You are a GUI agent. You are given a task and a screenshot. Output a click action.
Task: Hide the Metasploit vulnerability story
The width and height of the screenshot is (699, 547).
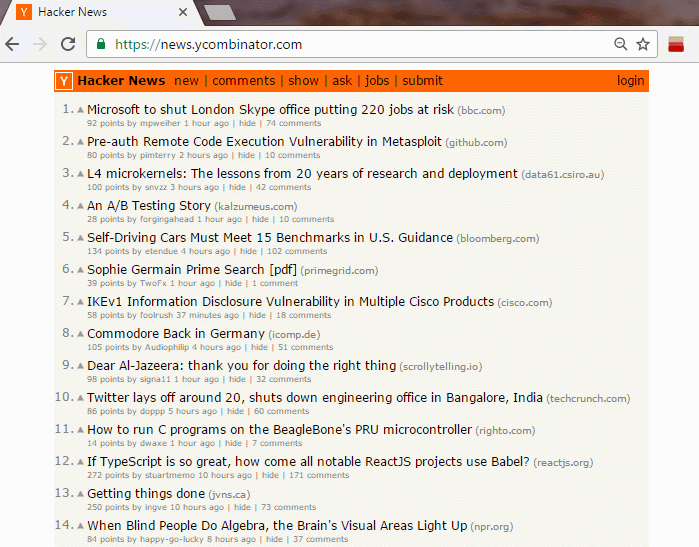(x=246, y=155)
